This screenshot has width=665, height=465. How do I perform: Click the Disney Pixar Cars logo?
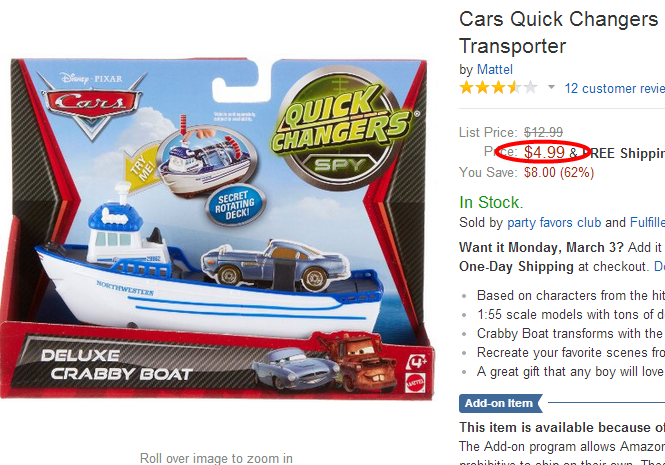click(x=92, y=103)
